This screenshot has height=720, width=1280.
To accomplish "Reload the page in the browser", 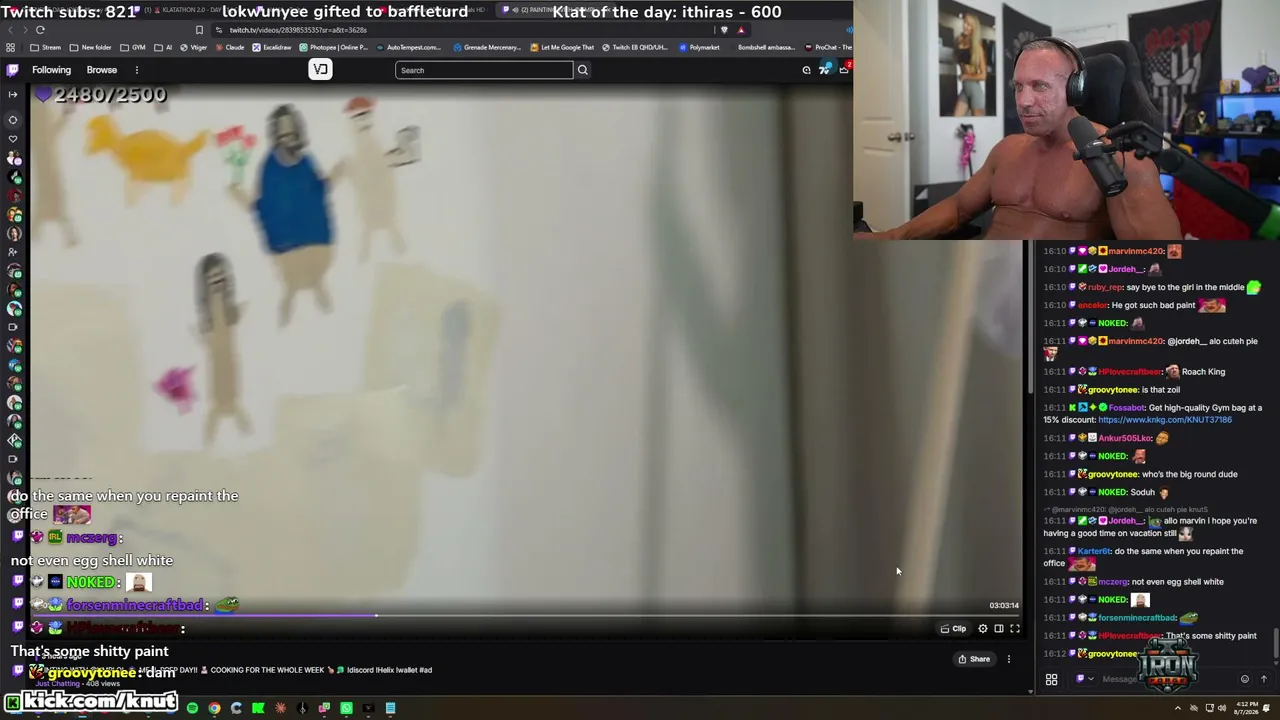I will [40, 30].
